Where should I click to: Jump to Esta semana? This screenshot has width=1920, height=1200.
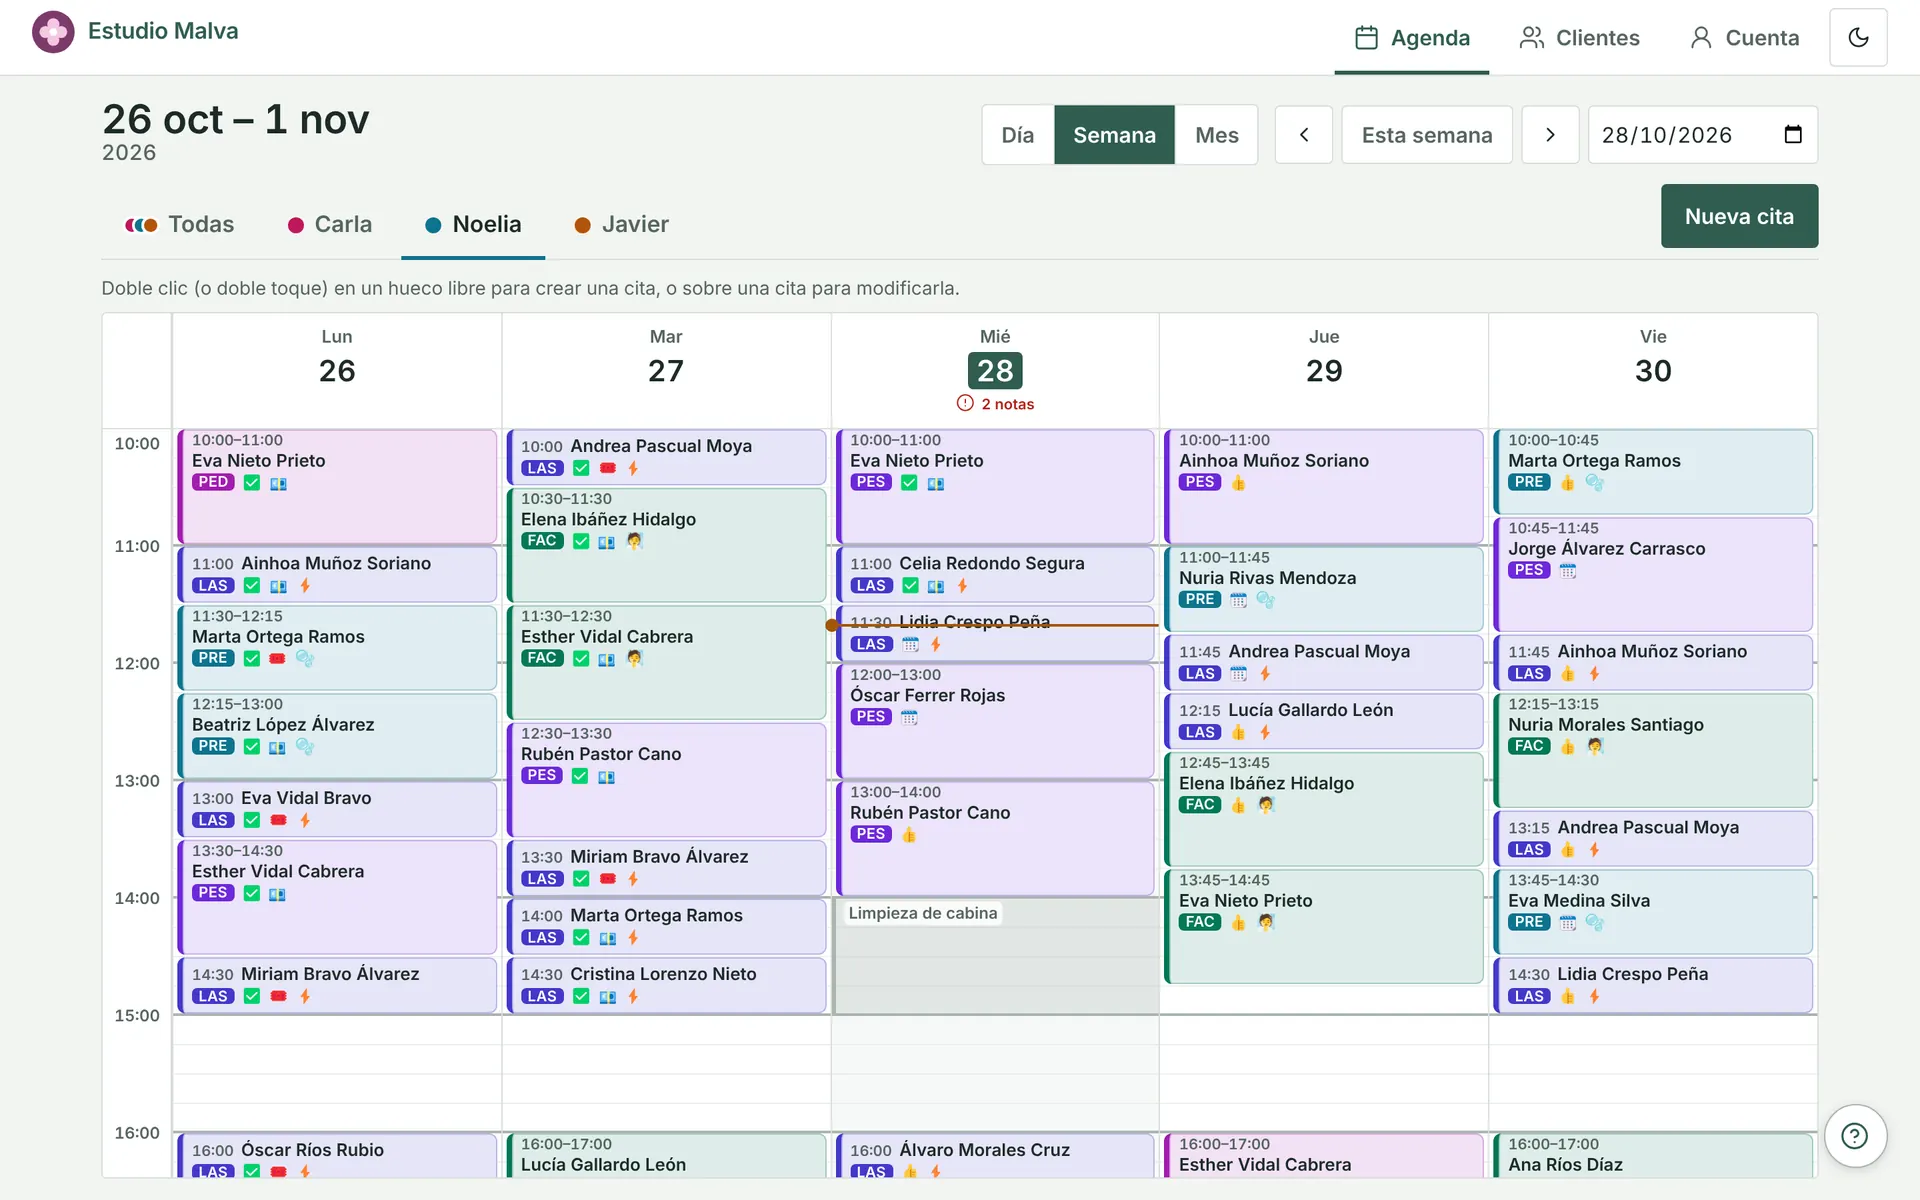coord(1427,135)
